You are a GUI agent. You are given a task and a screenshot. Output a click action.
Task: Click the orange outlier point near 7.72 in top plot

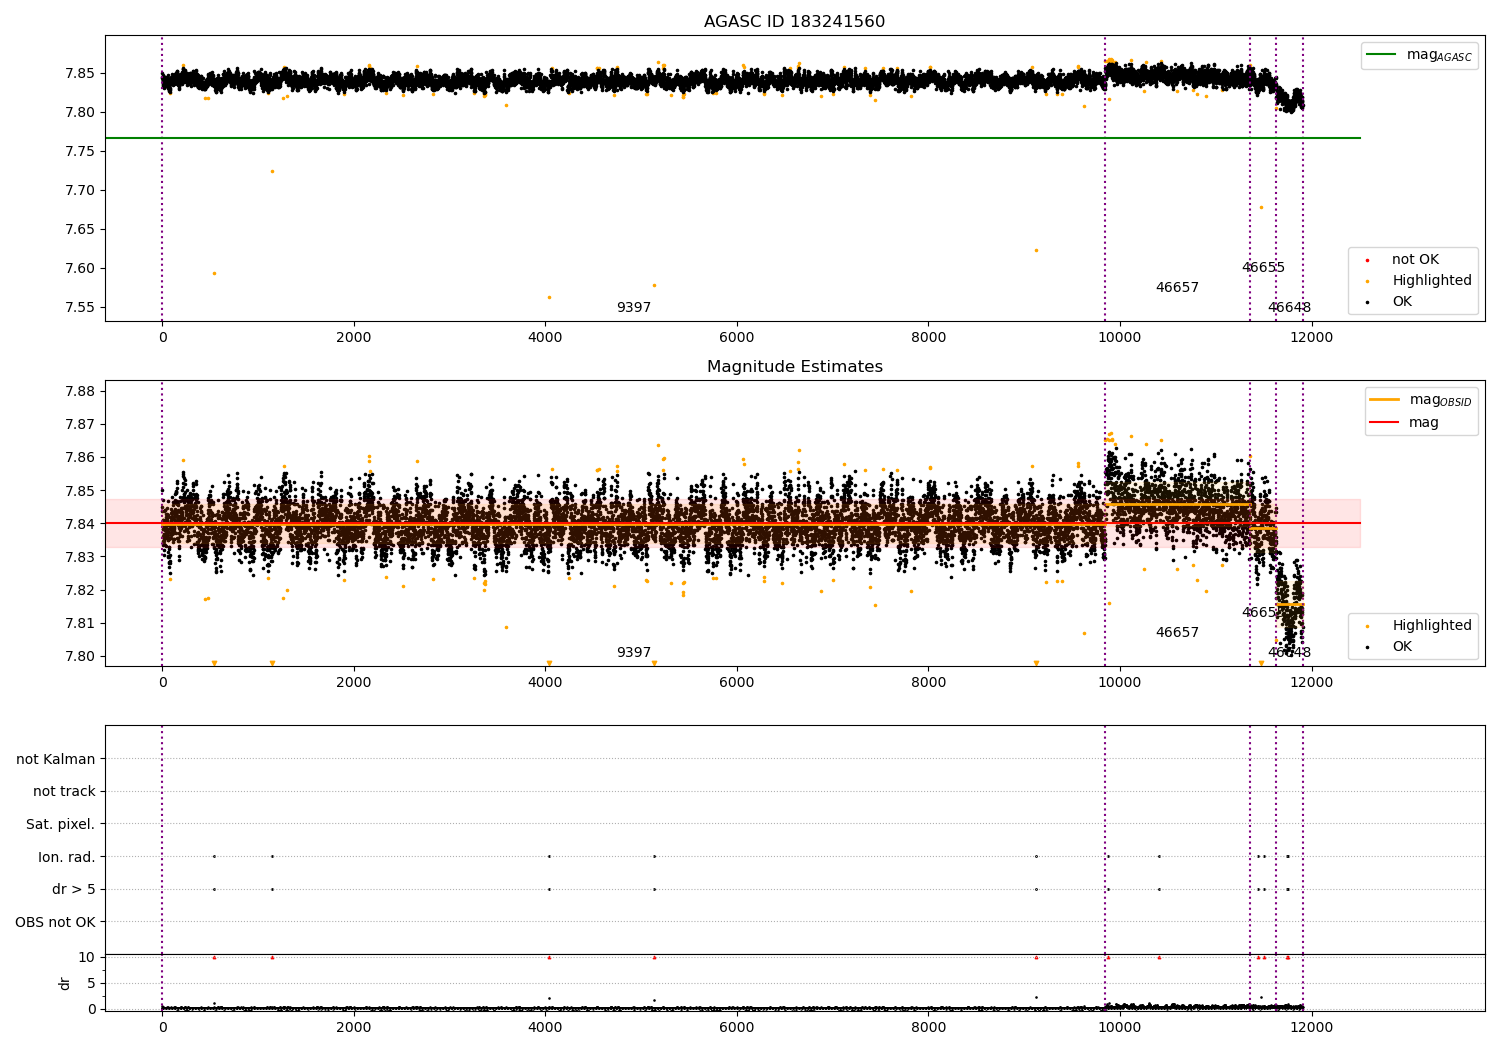(x=272, y=171)
